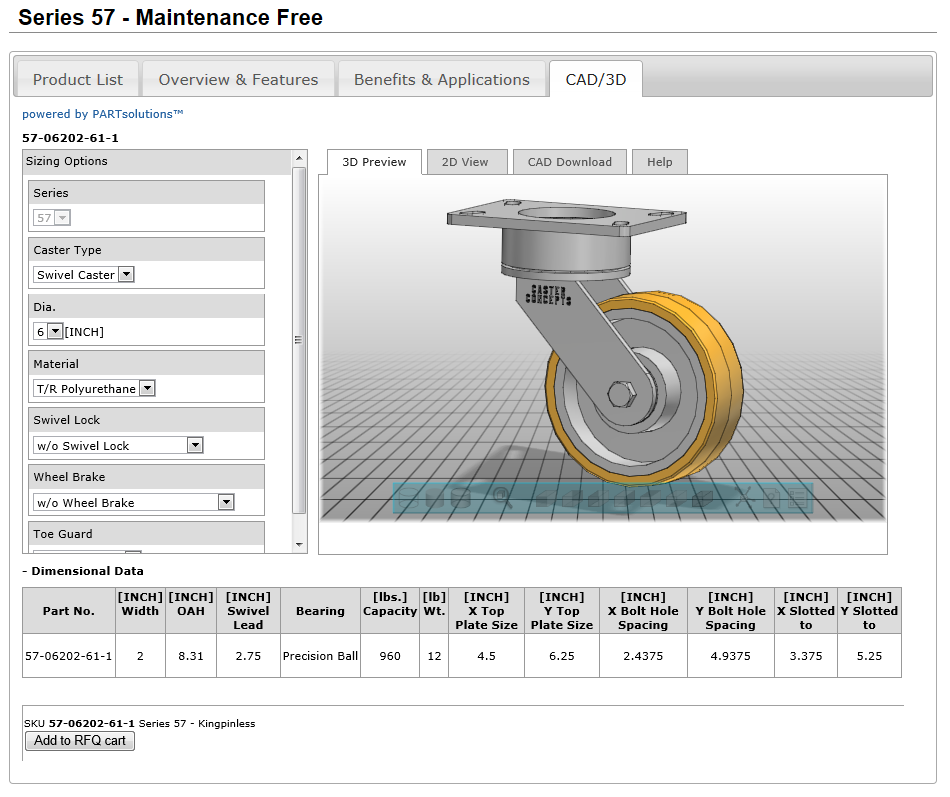Open the Wheel Brake dropdown
950x797 pixels.
(133, 502)
